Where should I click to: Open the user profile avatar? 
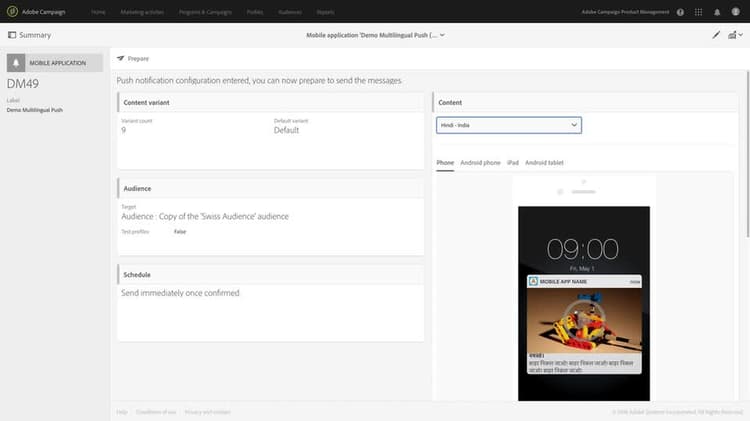click(x=736, y=12)
